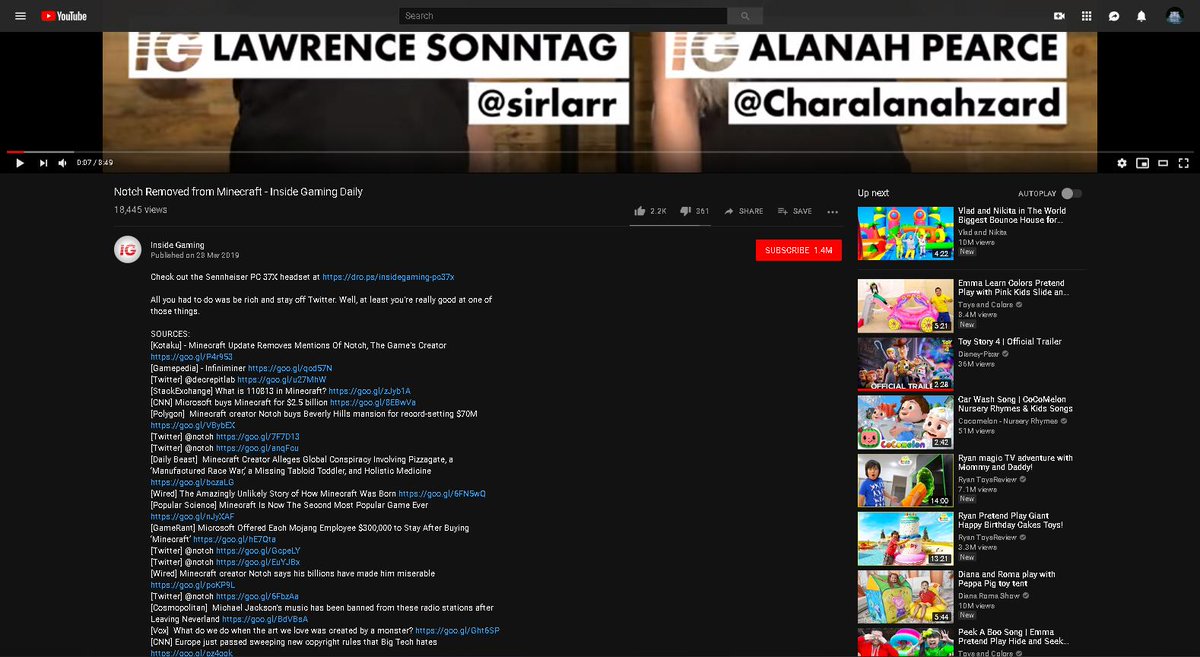Play the video
This screenshot has height=657, width=1200.
[x=20, y=162]
